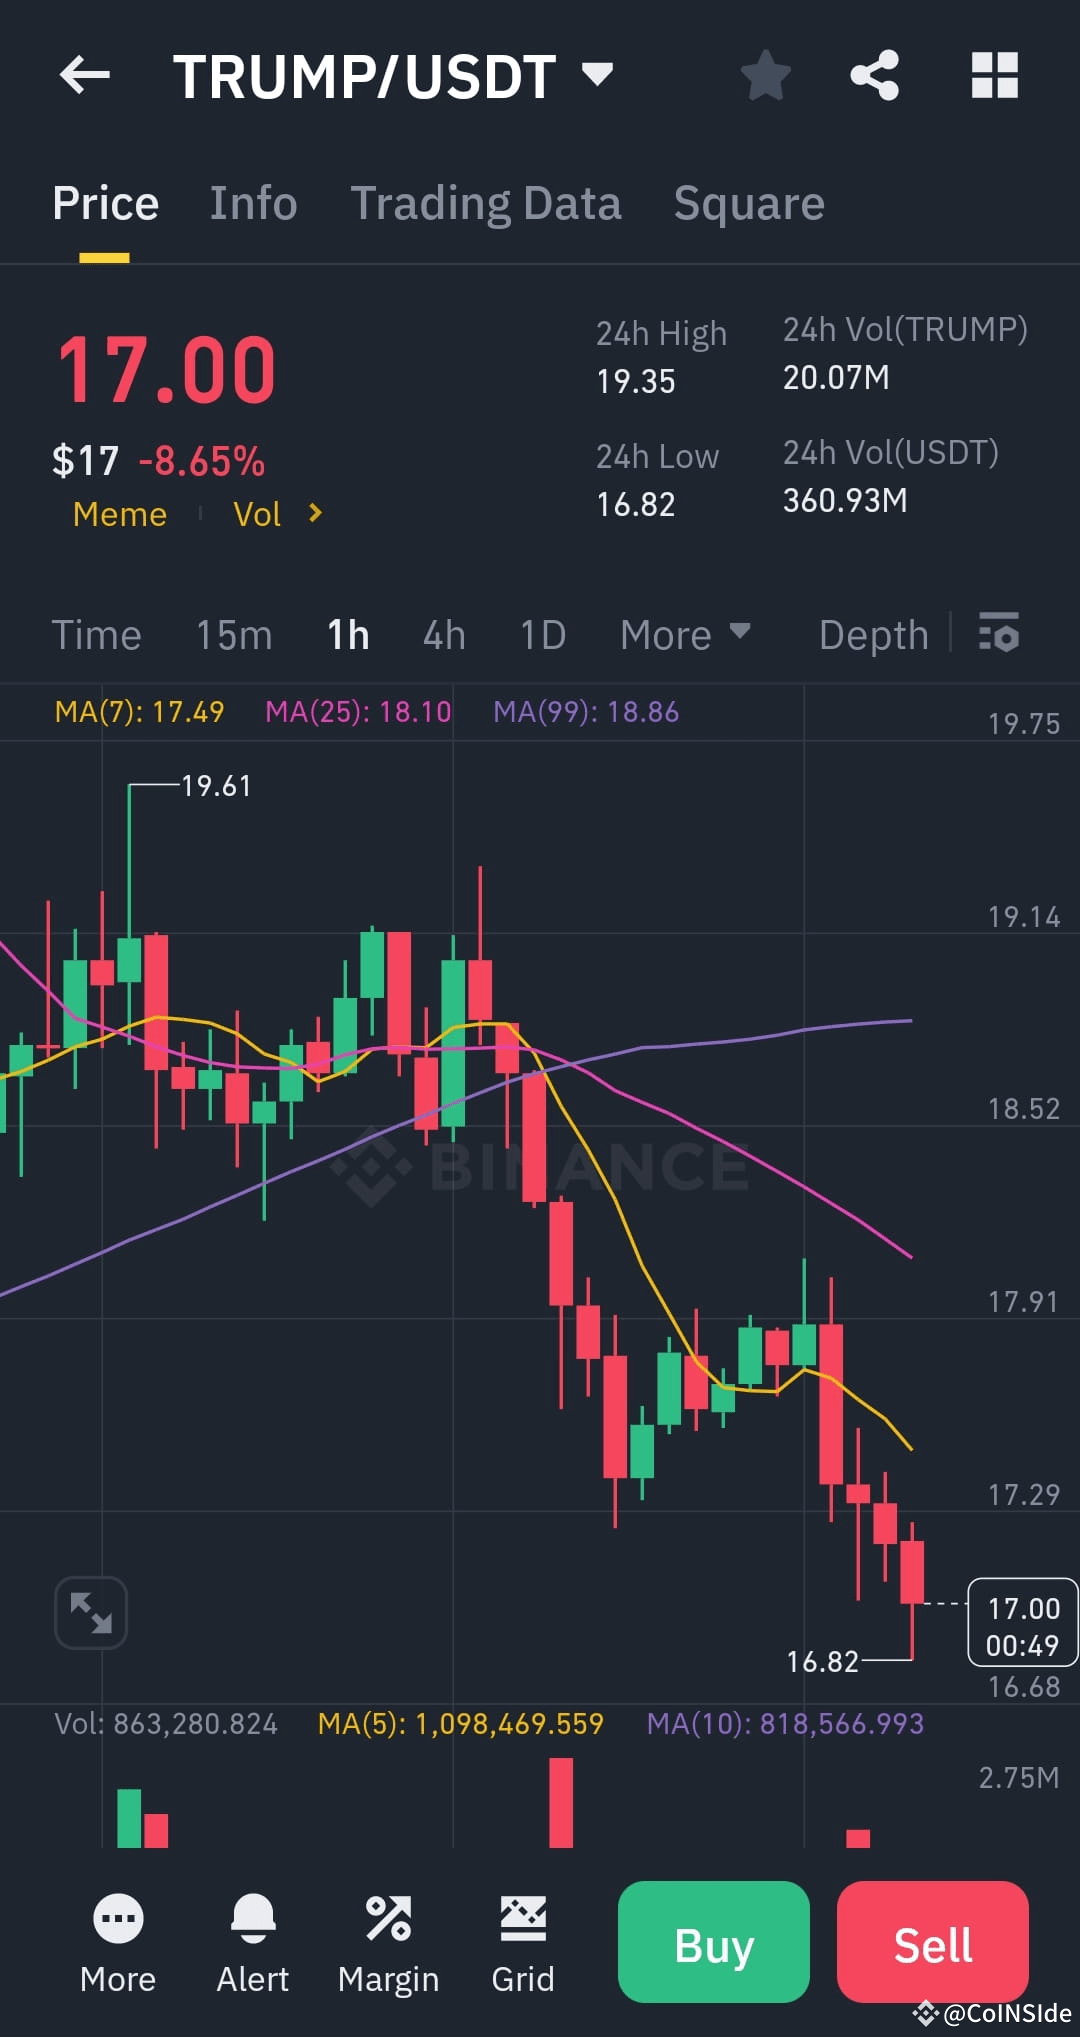Click the 24h Vol(USDT) 360.93M value

coord(845,500)
